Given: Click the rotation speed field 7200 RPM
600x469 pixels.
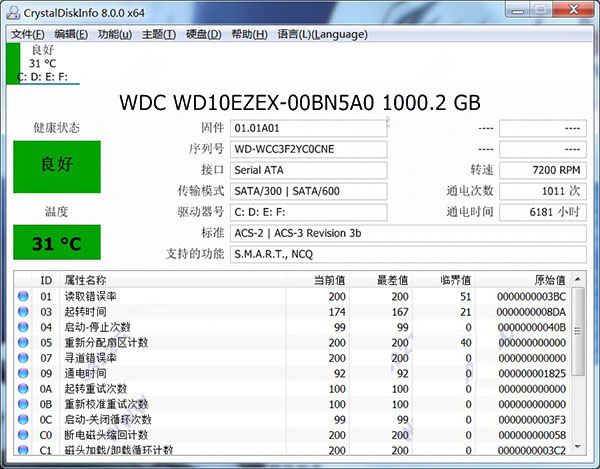Looking at the screenshot, I should coord(543,170).
